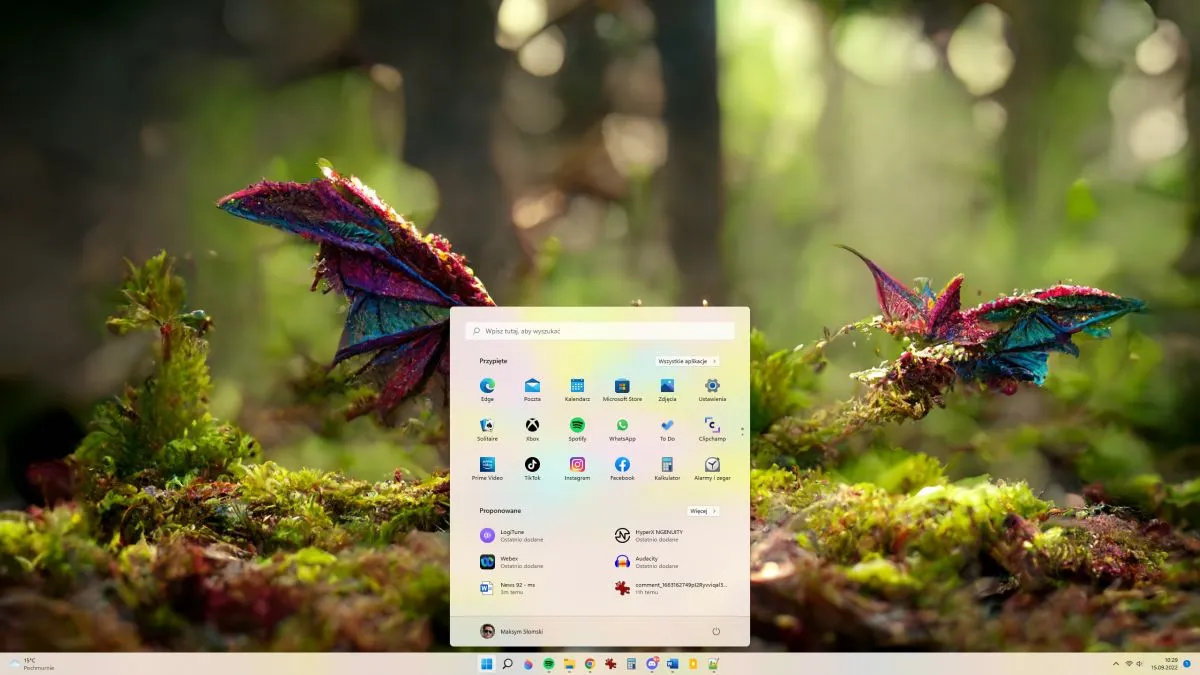Launch TikTok from the Start menu
The image size is (1200, 675).
coord(531,469)
